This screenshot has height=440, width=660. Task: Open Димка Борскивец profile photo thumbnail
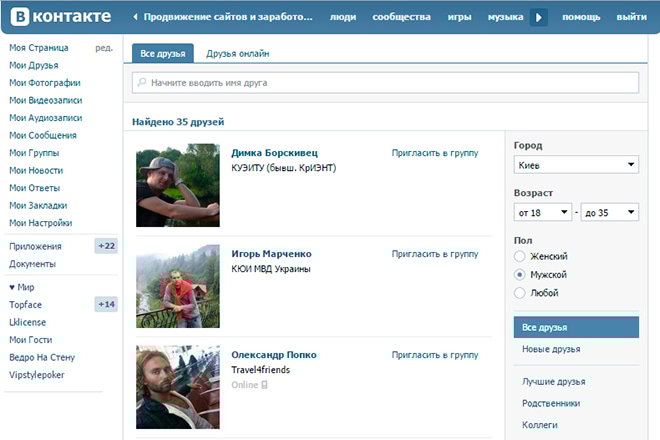(177, 185)
